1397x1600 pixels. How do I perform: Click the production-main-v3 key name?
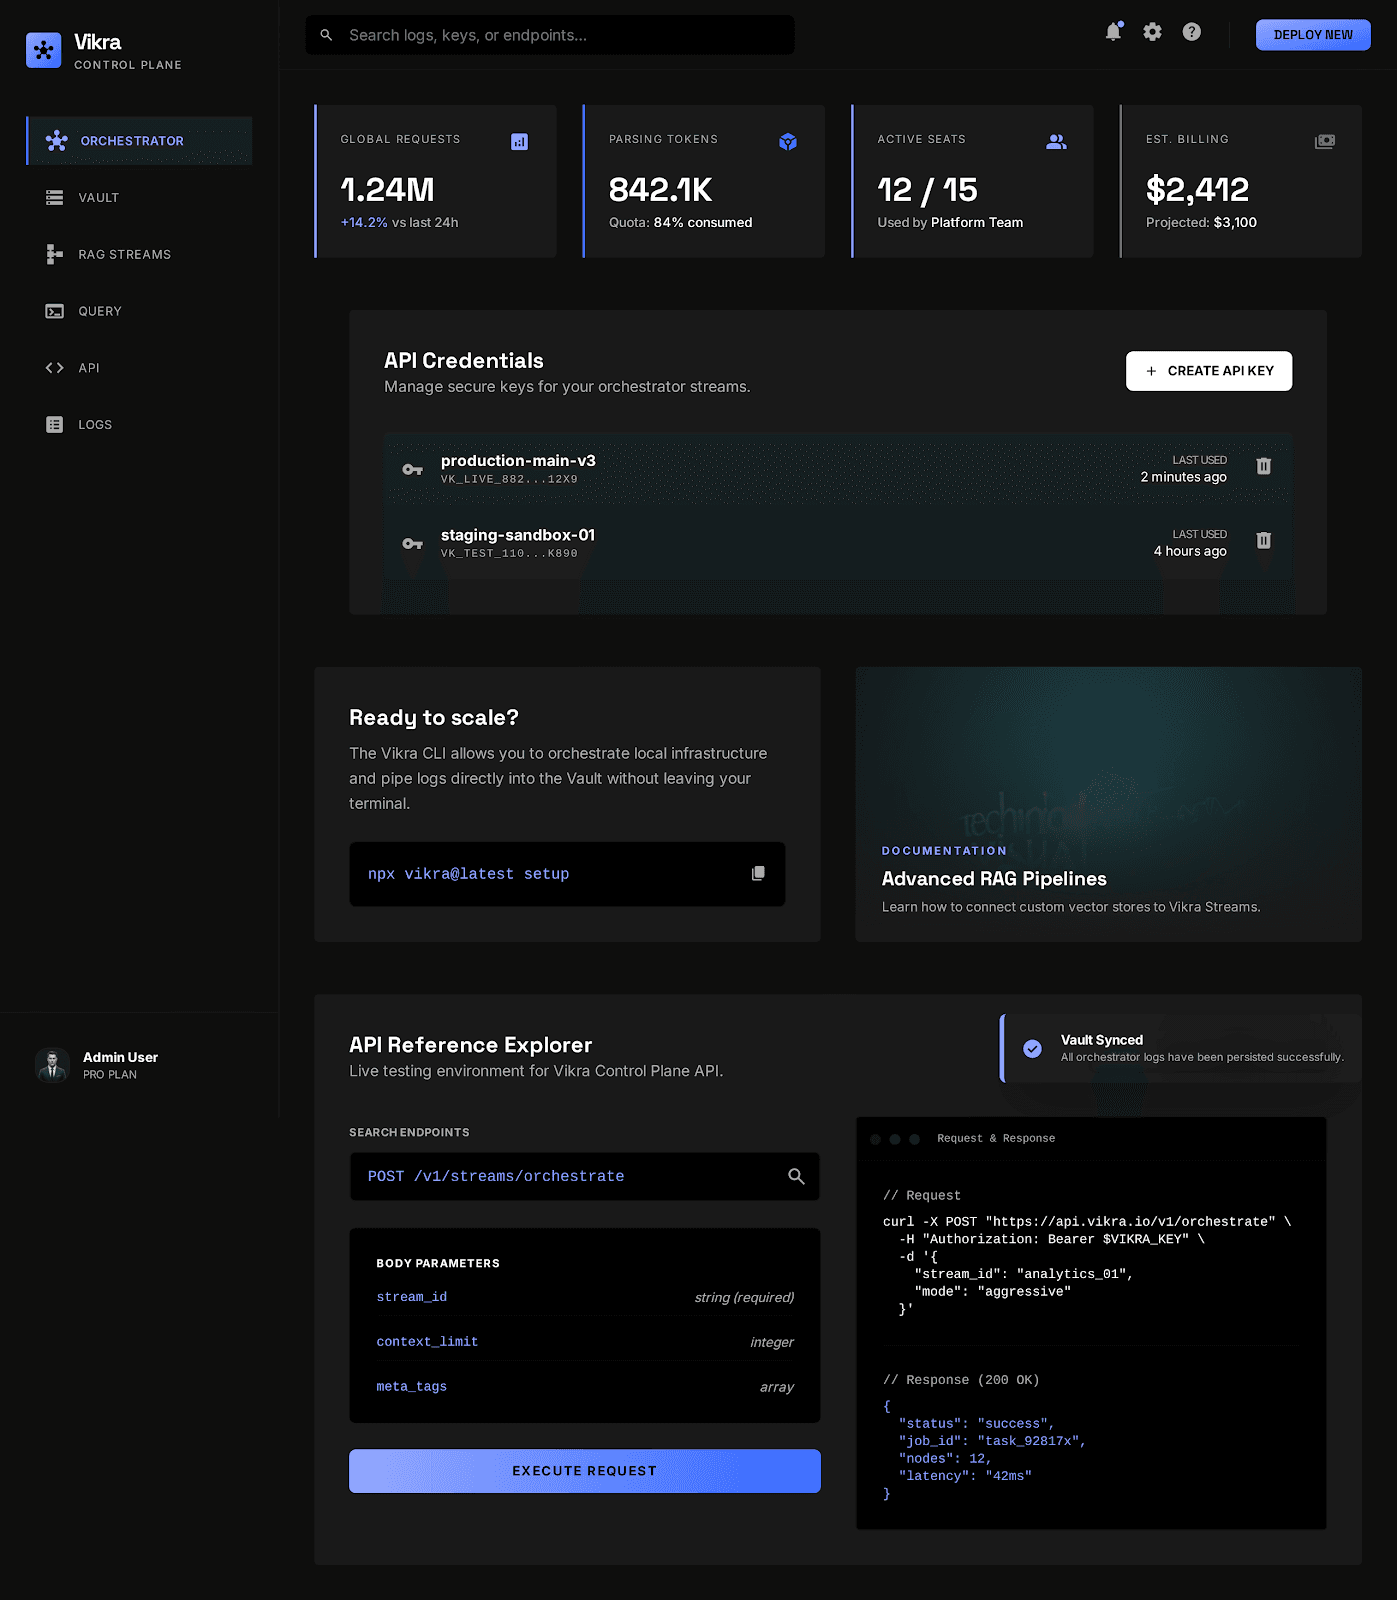tap(518, 461)
